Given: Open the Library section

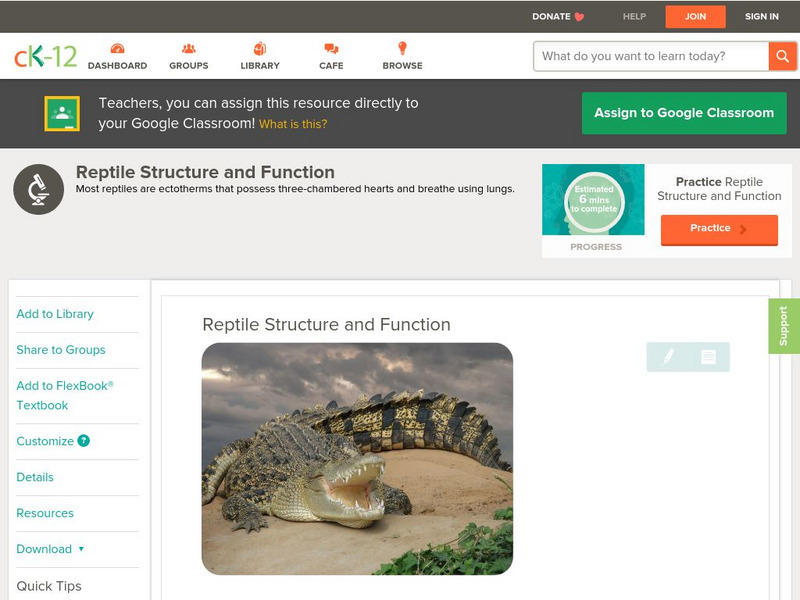Looking at the screenshot, I should click(x=259, y=47).
